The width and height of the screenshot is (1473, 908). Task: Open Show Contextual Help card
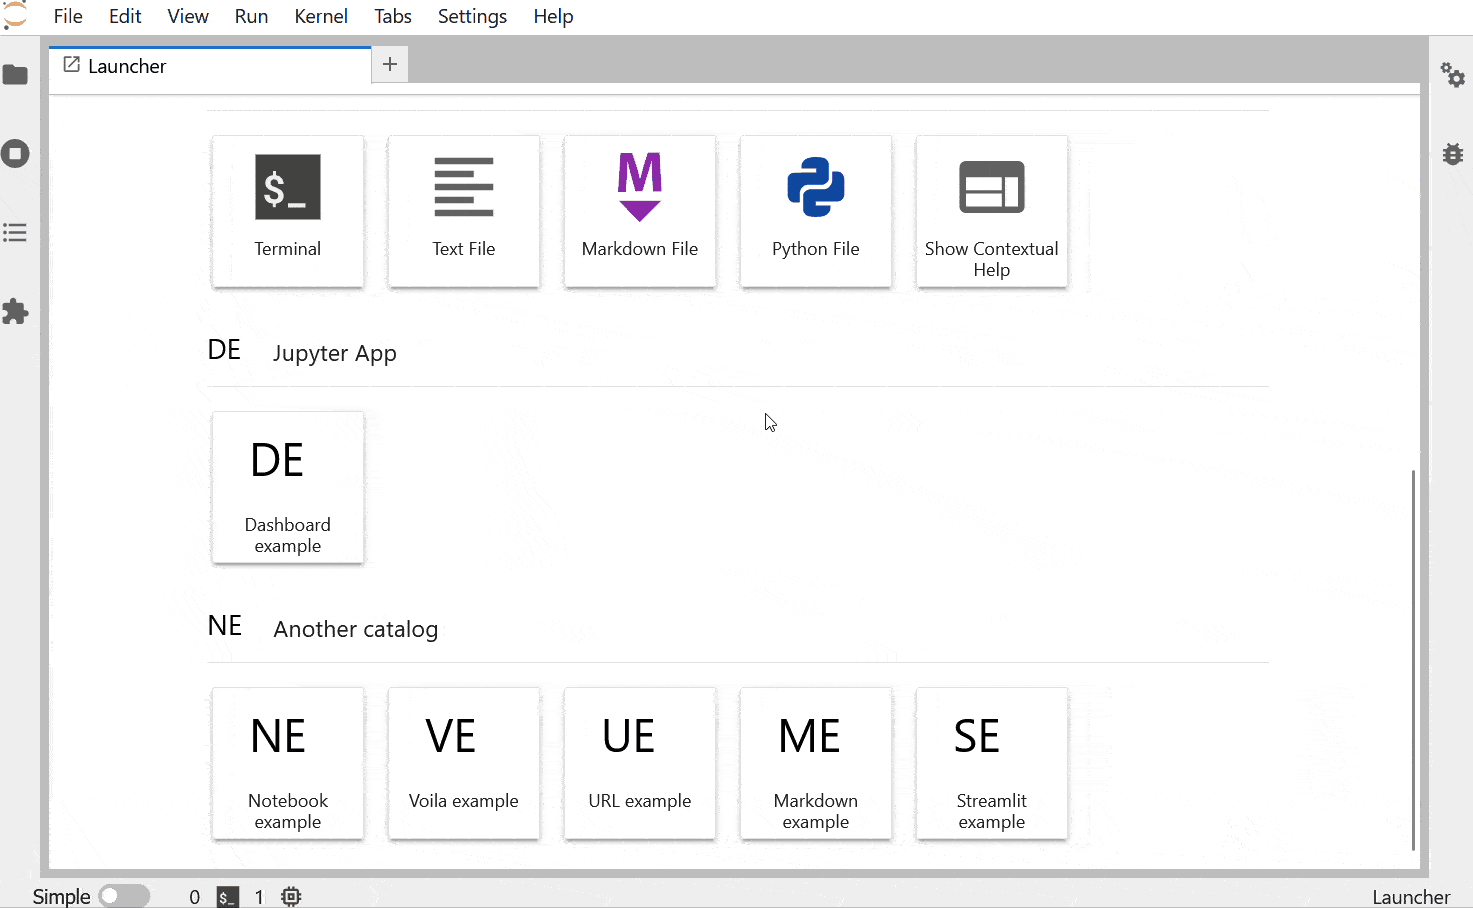point(992,212)
